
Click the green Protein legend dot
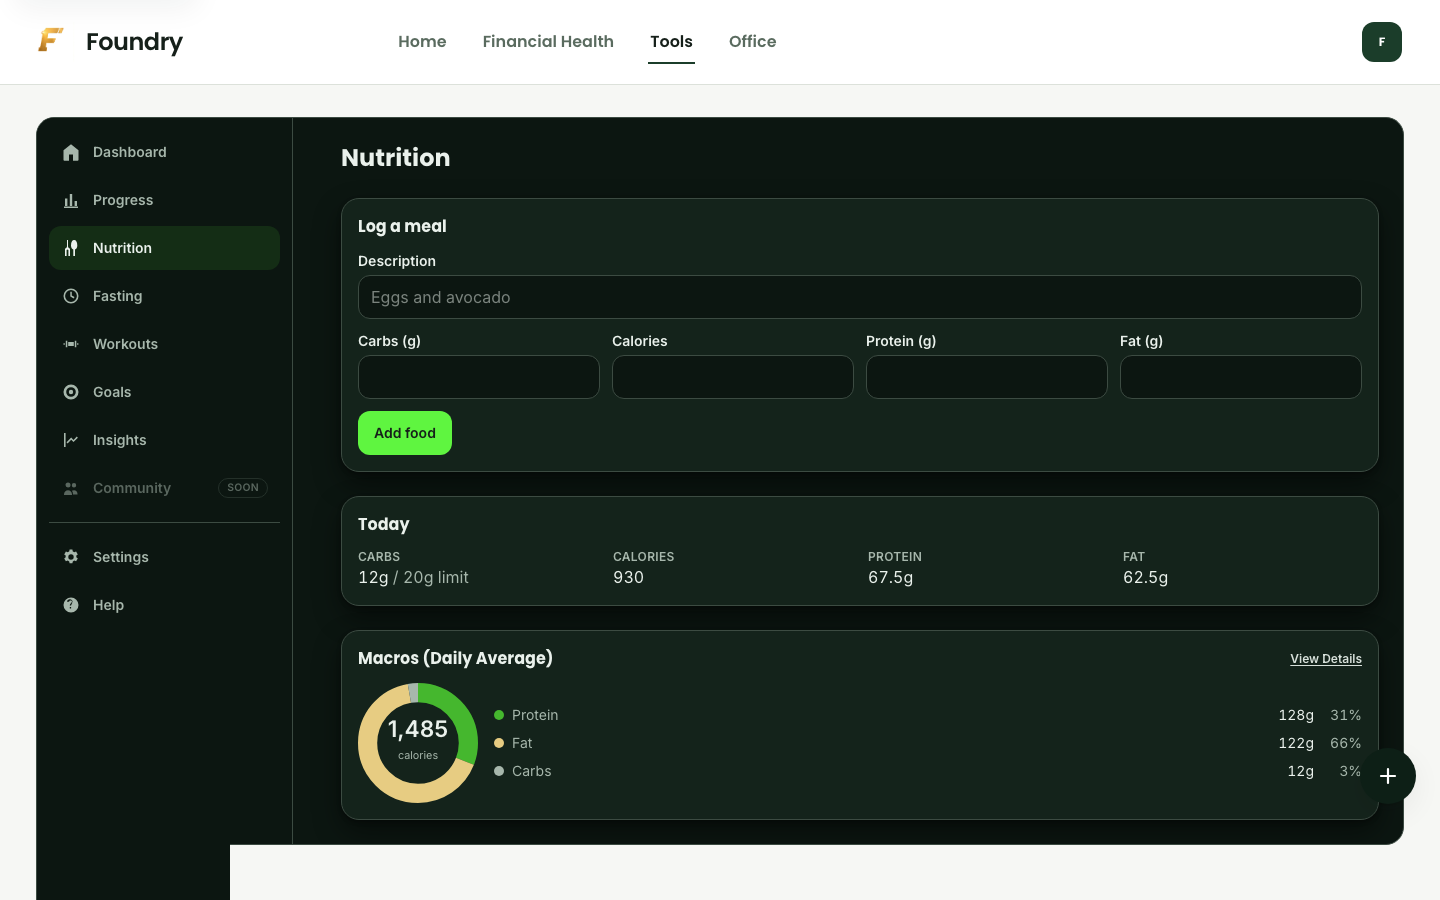(499, 715)
